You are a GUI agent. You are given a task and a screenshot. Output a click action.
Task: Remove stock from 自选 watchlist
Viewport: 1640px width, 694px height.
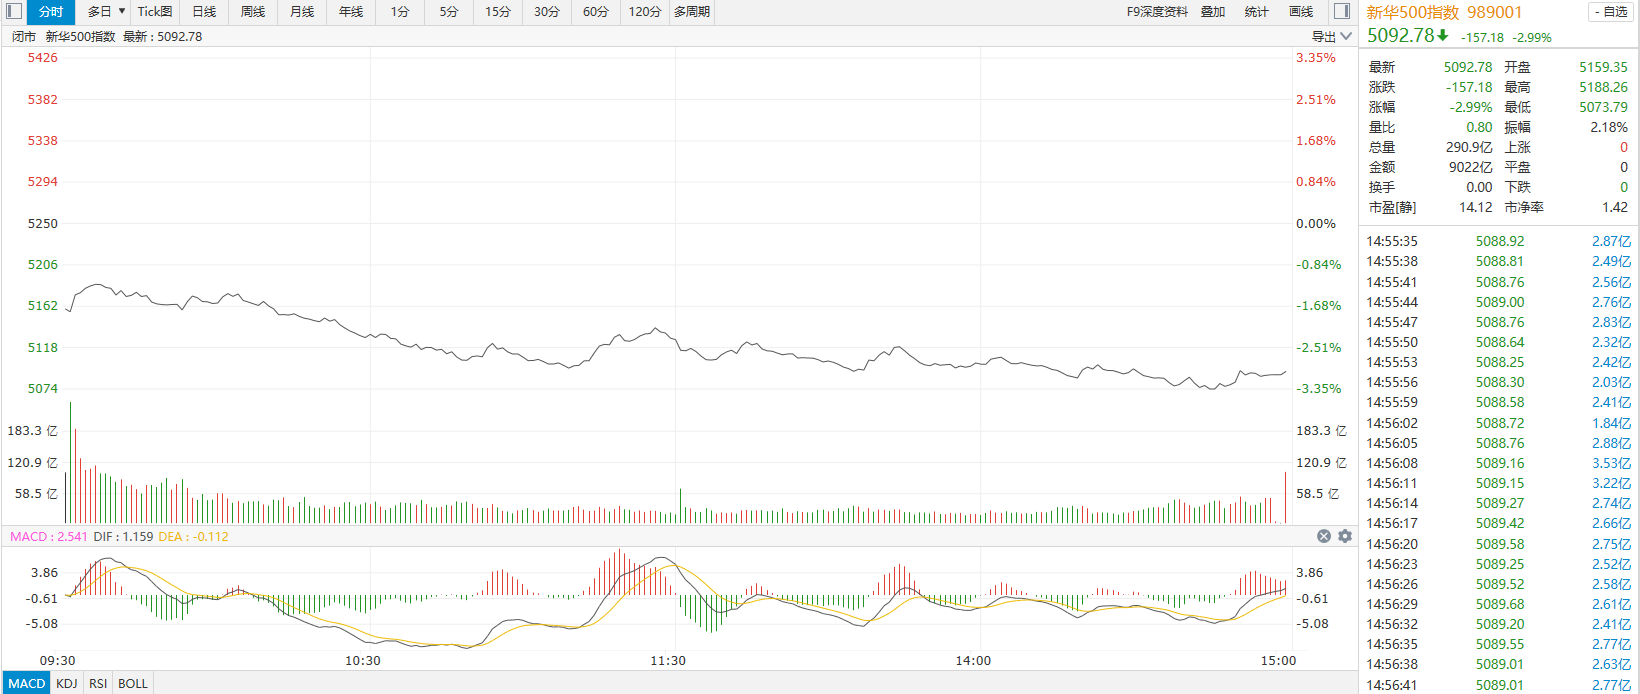click(1610, 12)
